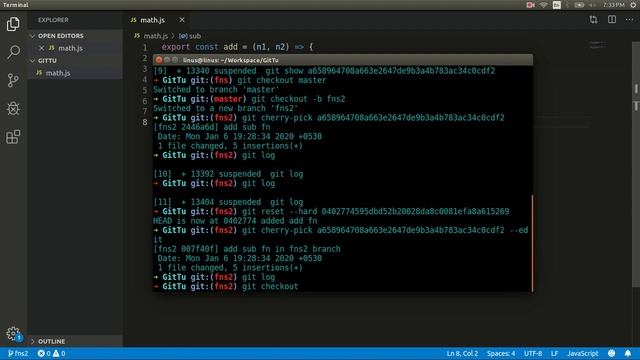
Task: Close the terminal window with red button
Action: click(159, 60)
